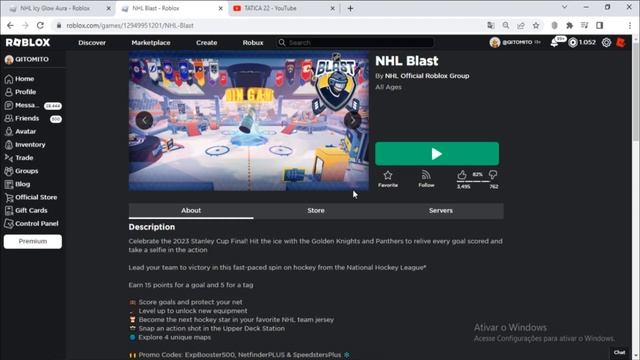The width and height of the screenshot is (640, 360).
Task: Switch to the Store tab
Action: [316, 211]
